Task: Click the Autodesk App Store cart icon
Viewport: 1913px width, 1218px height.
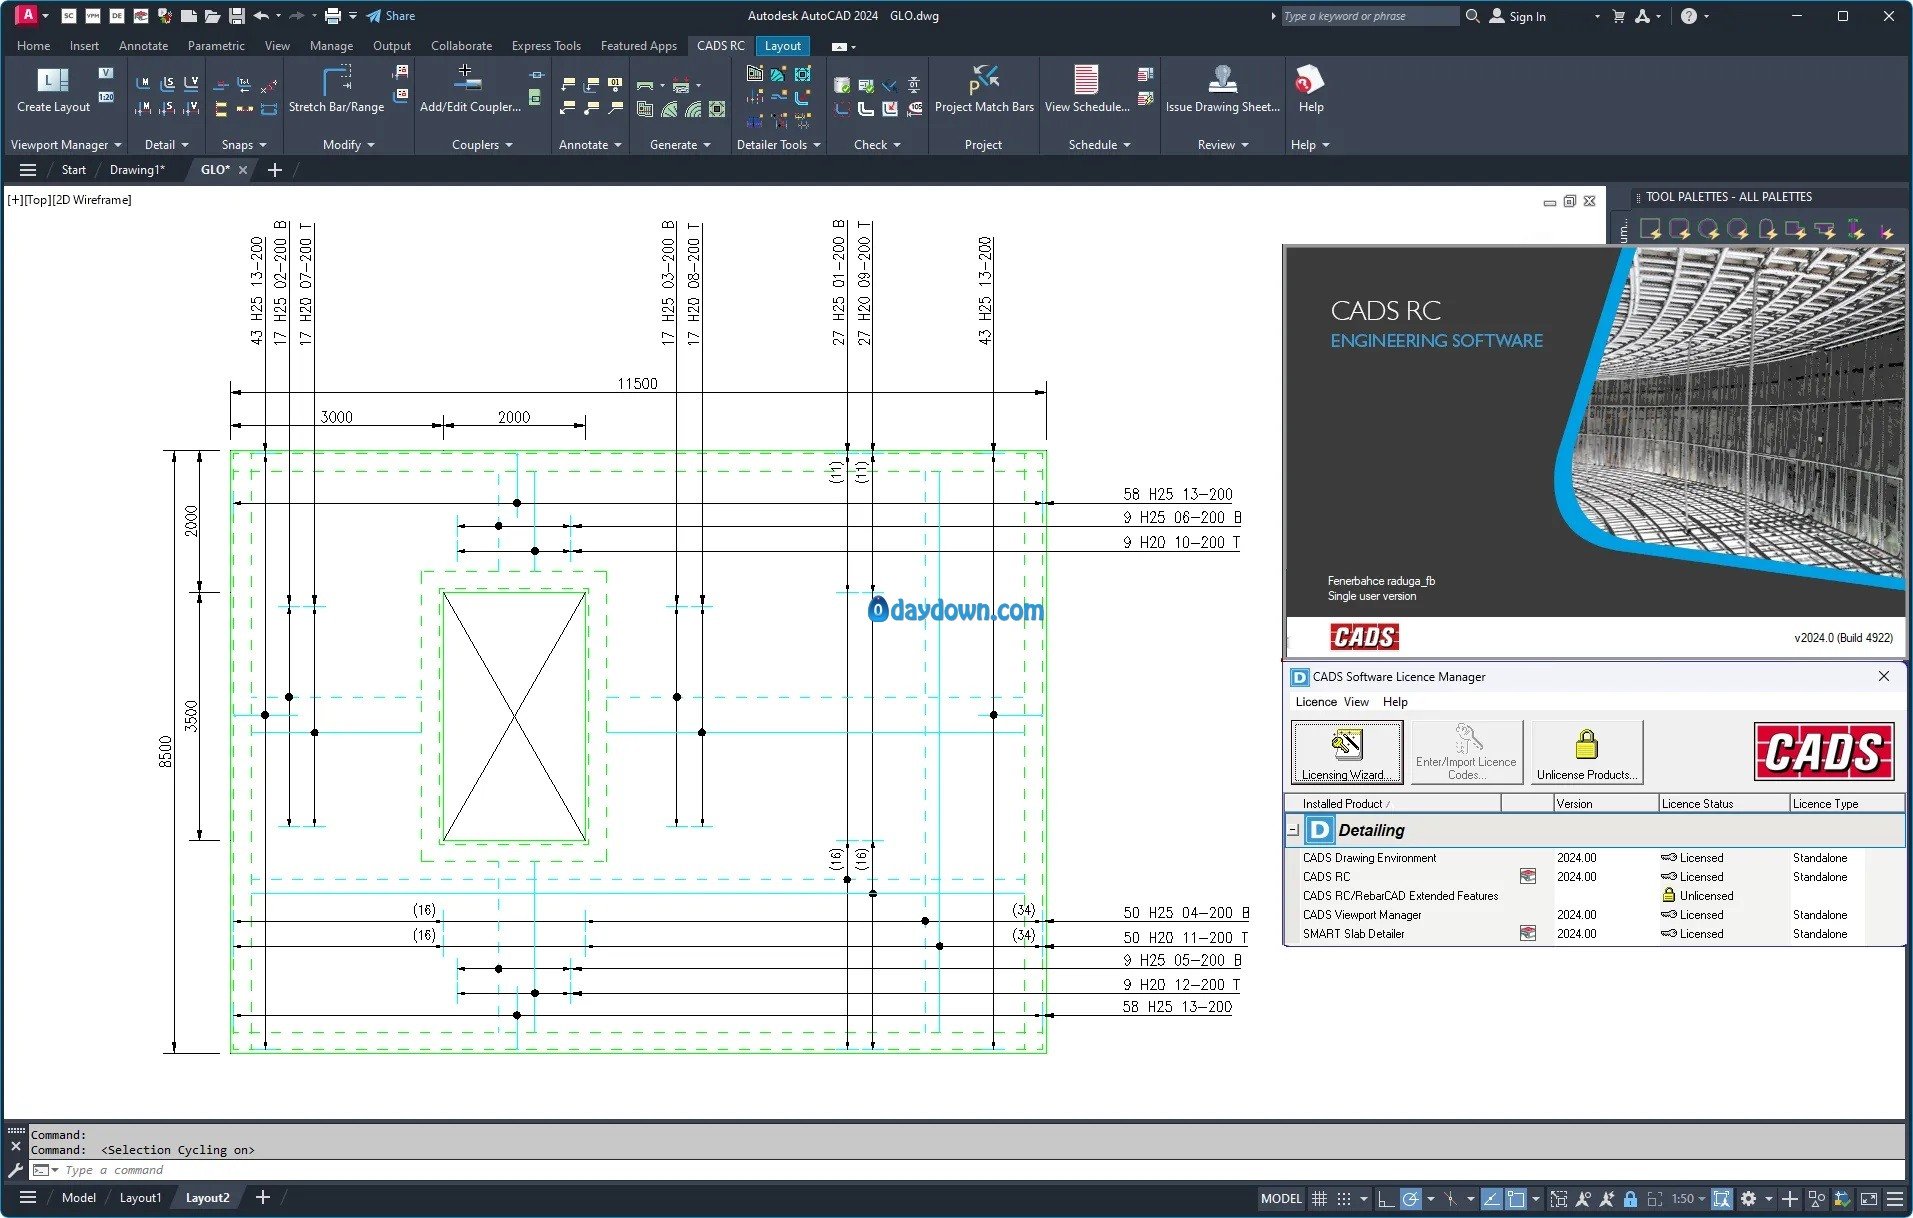Action: click(x=1618, y=16)
